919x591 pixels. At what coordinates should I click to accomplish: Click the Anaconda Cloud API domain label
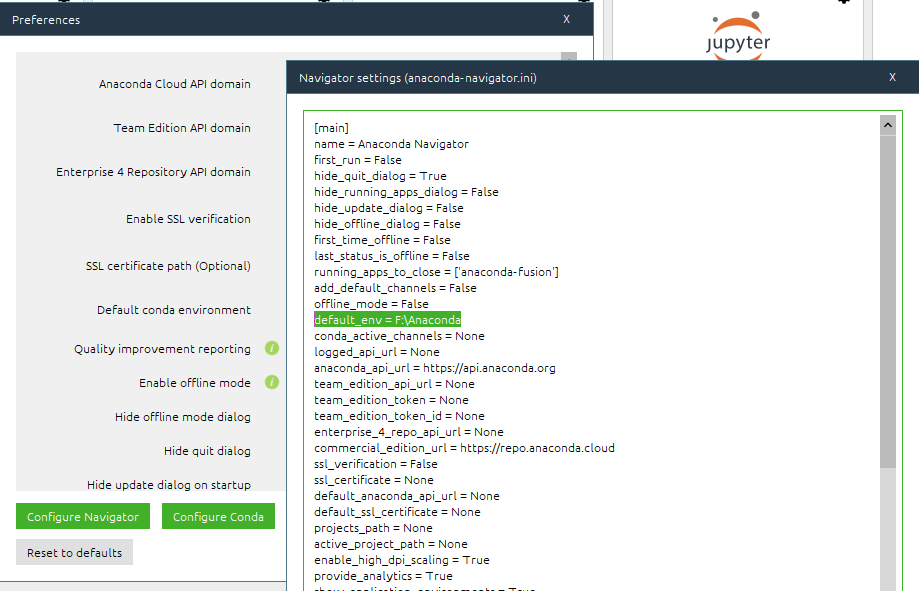[175, 84]
